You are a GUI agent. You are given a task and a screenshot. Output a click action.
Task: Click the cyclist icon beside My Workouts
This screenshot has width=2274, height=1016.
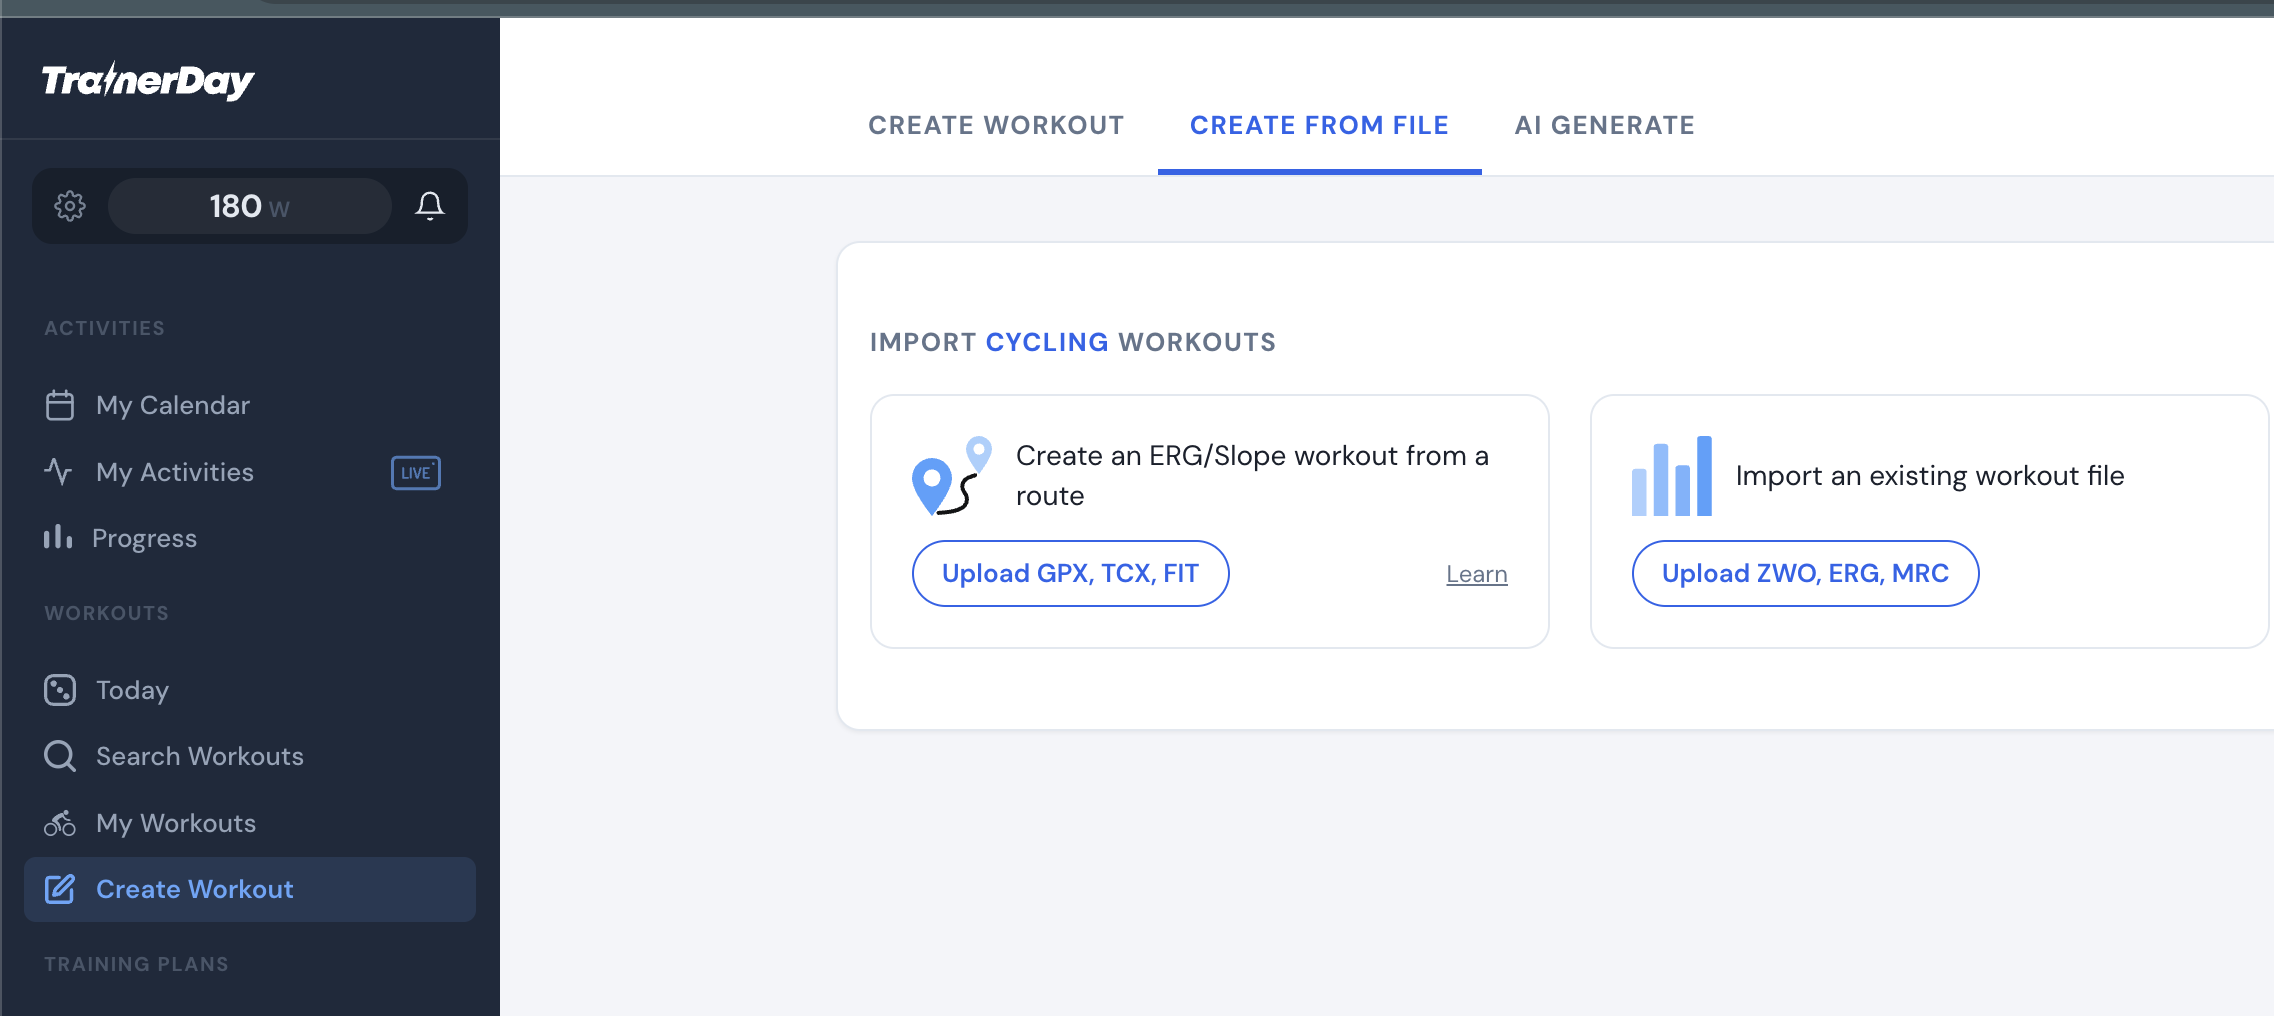click(x=60, y=823)
